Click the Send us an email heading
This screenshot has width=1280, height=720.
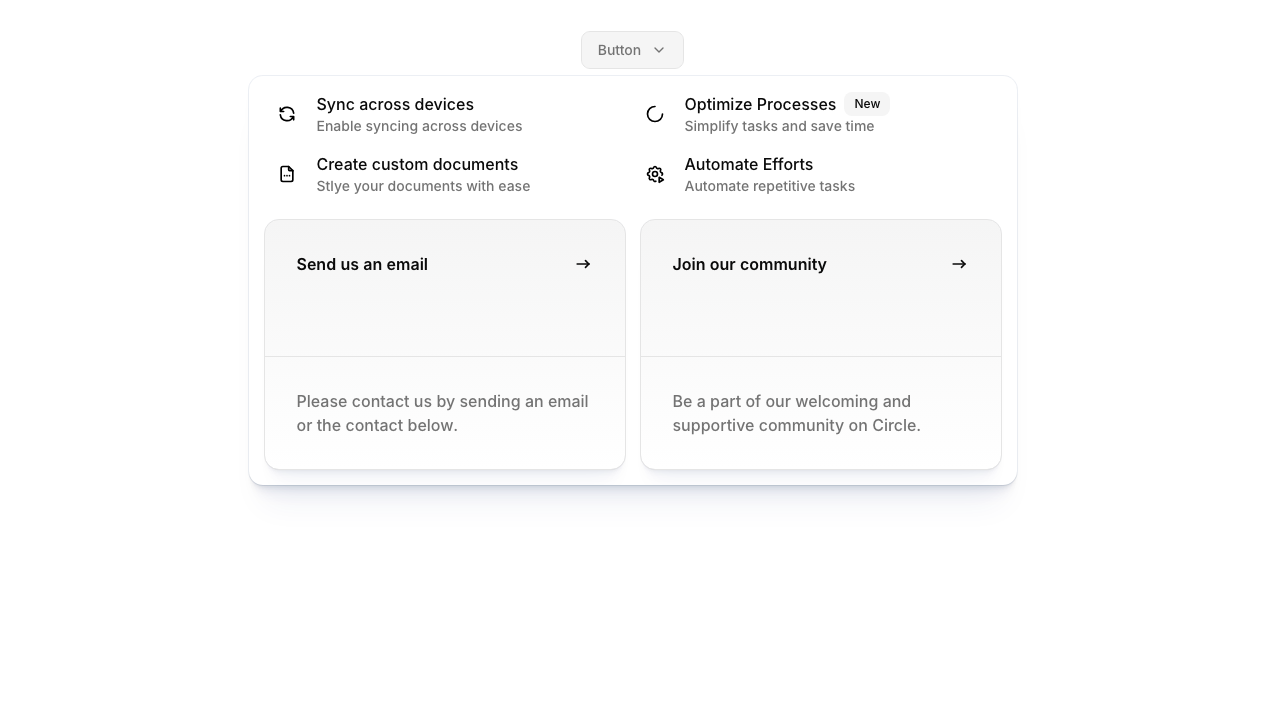[x=362, y=264]
